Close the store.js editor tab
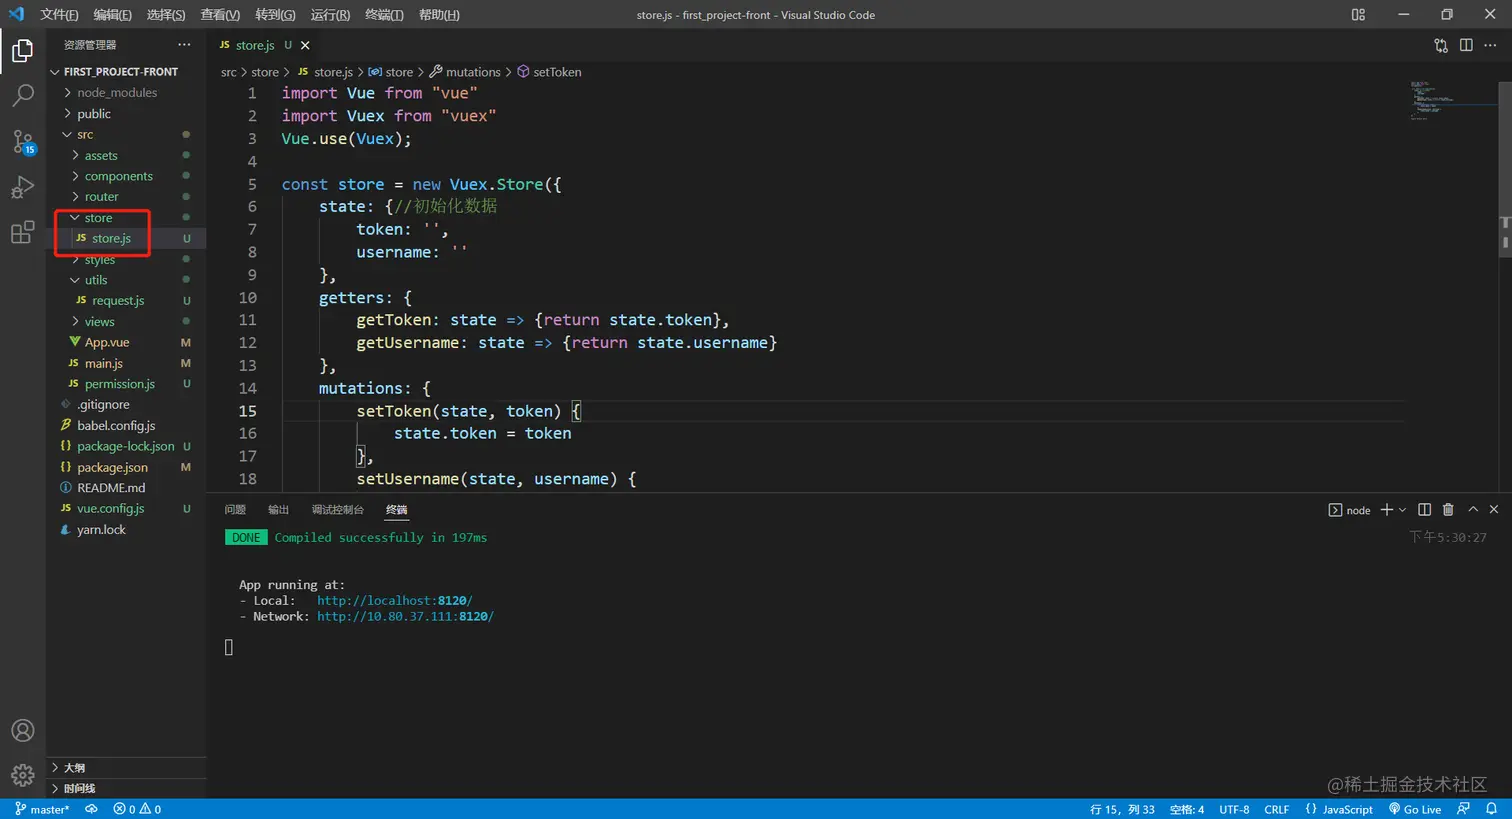The height and width of the screenshot is (819, 1512). pos(305,45)
